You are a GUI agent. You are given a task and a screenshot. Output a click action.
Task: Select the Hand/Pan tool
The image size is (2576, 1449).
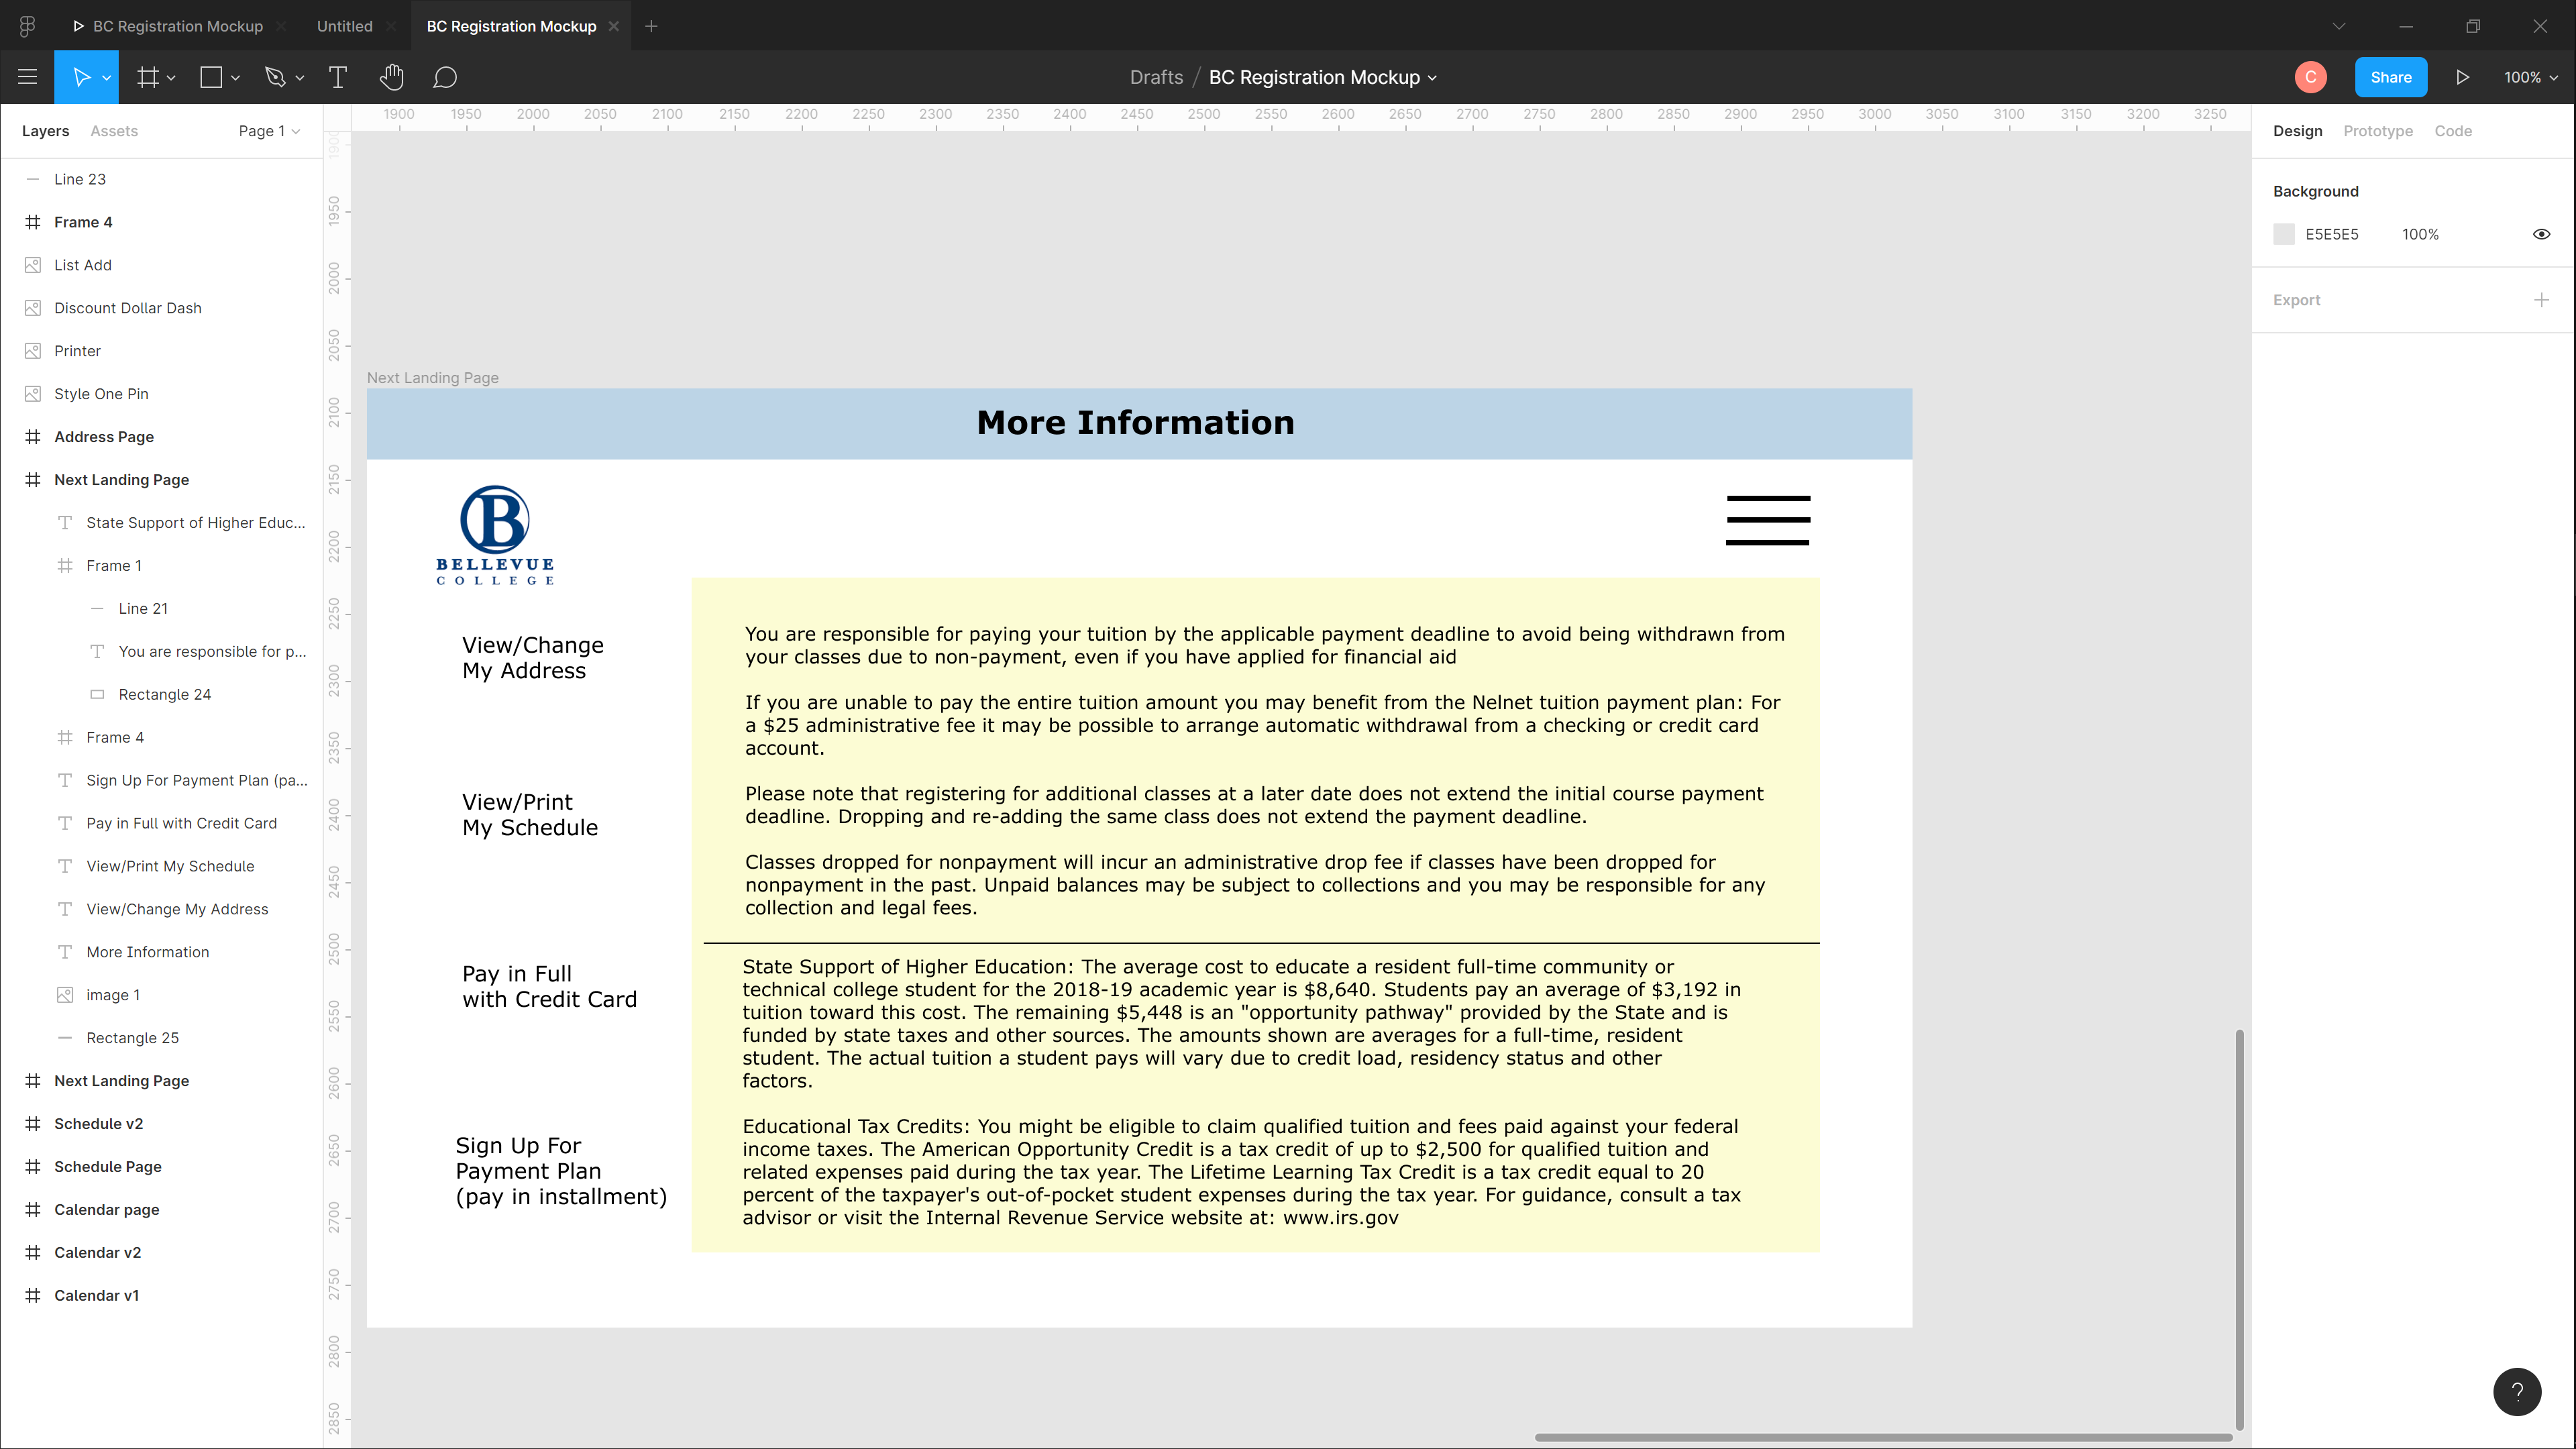pyautogui.click(x=391, y=76)
